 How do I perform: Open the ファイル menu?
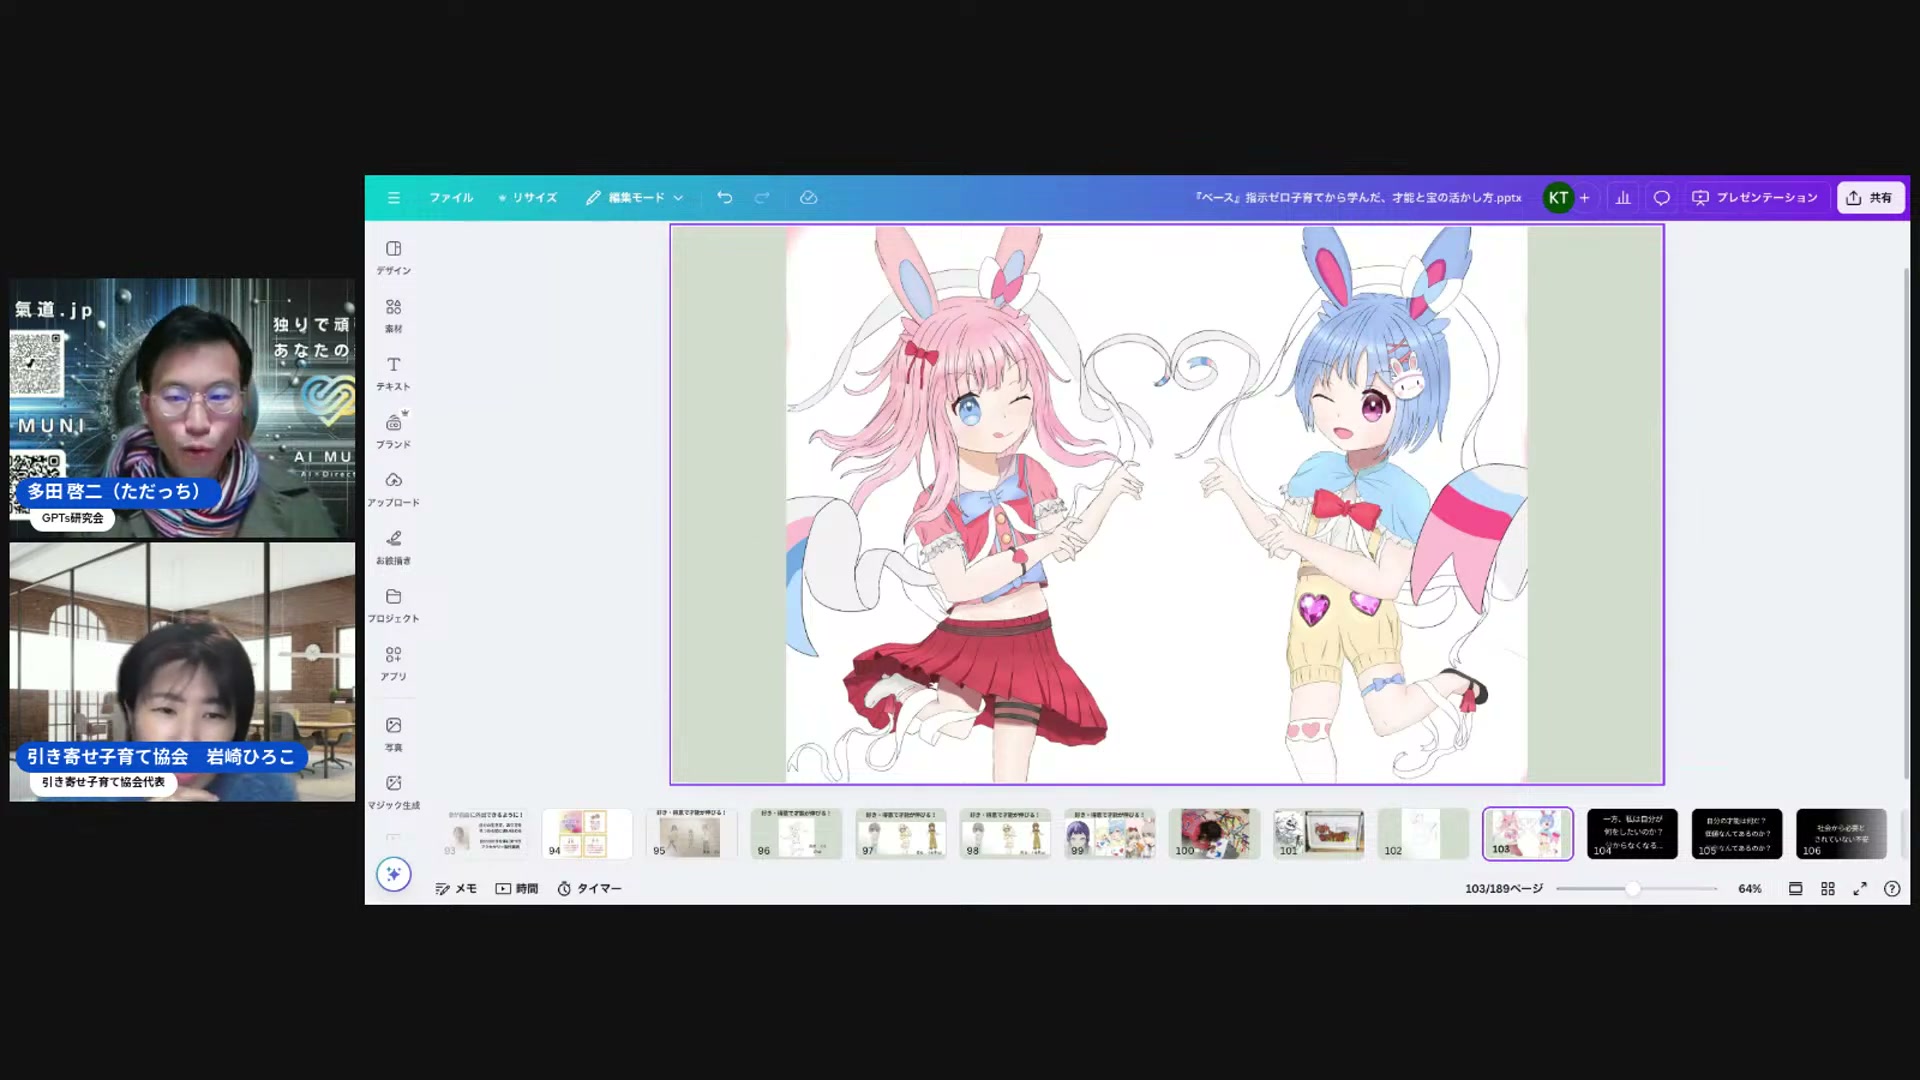click(x=451, y=198)
